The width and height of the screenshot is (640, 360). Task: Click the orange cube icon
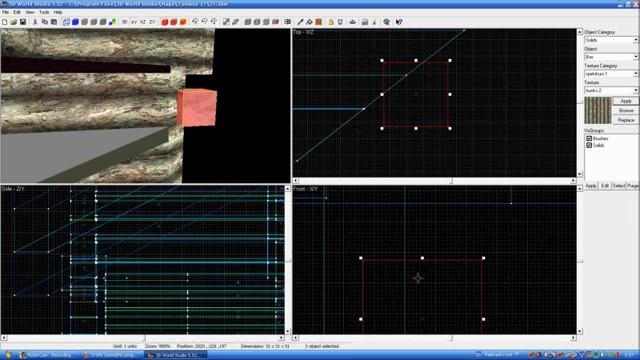183,22
